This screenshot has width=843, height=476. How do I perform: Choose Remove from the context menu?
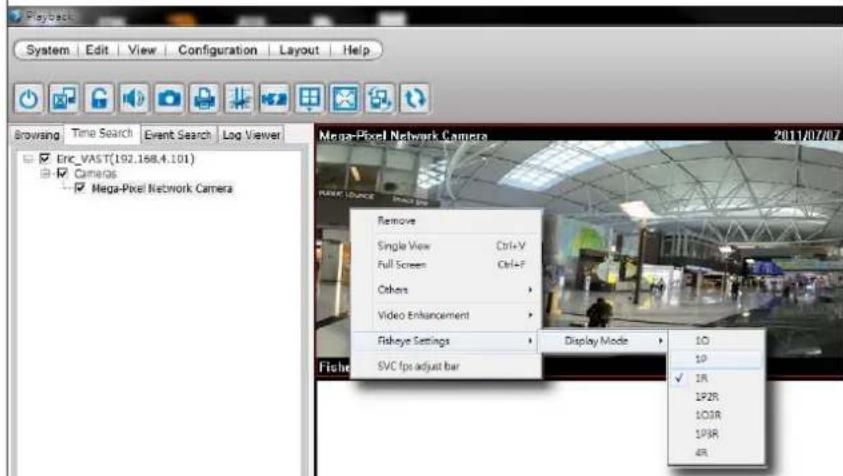point(446,221)
